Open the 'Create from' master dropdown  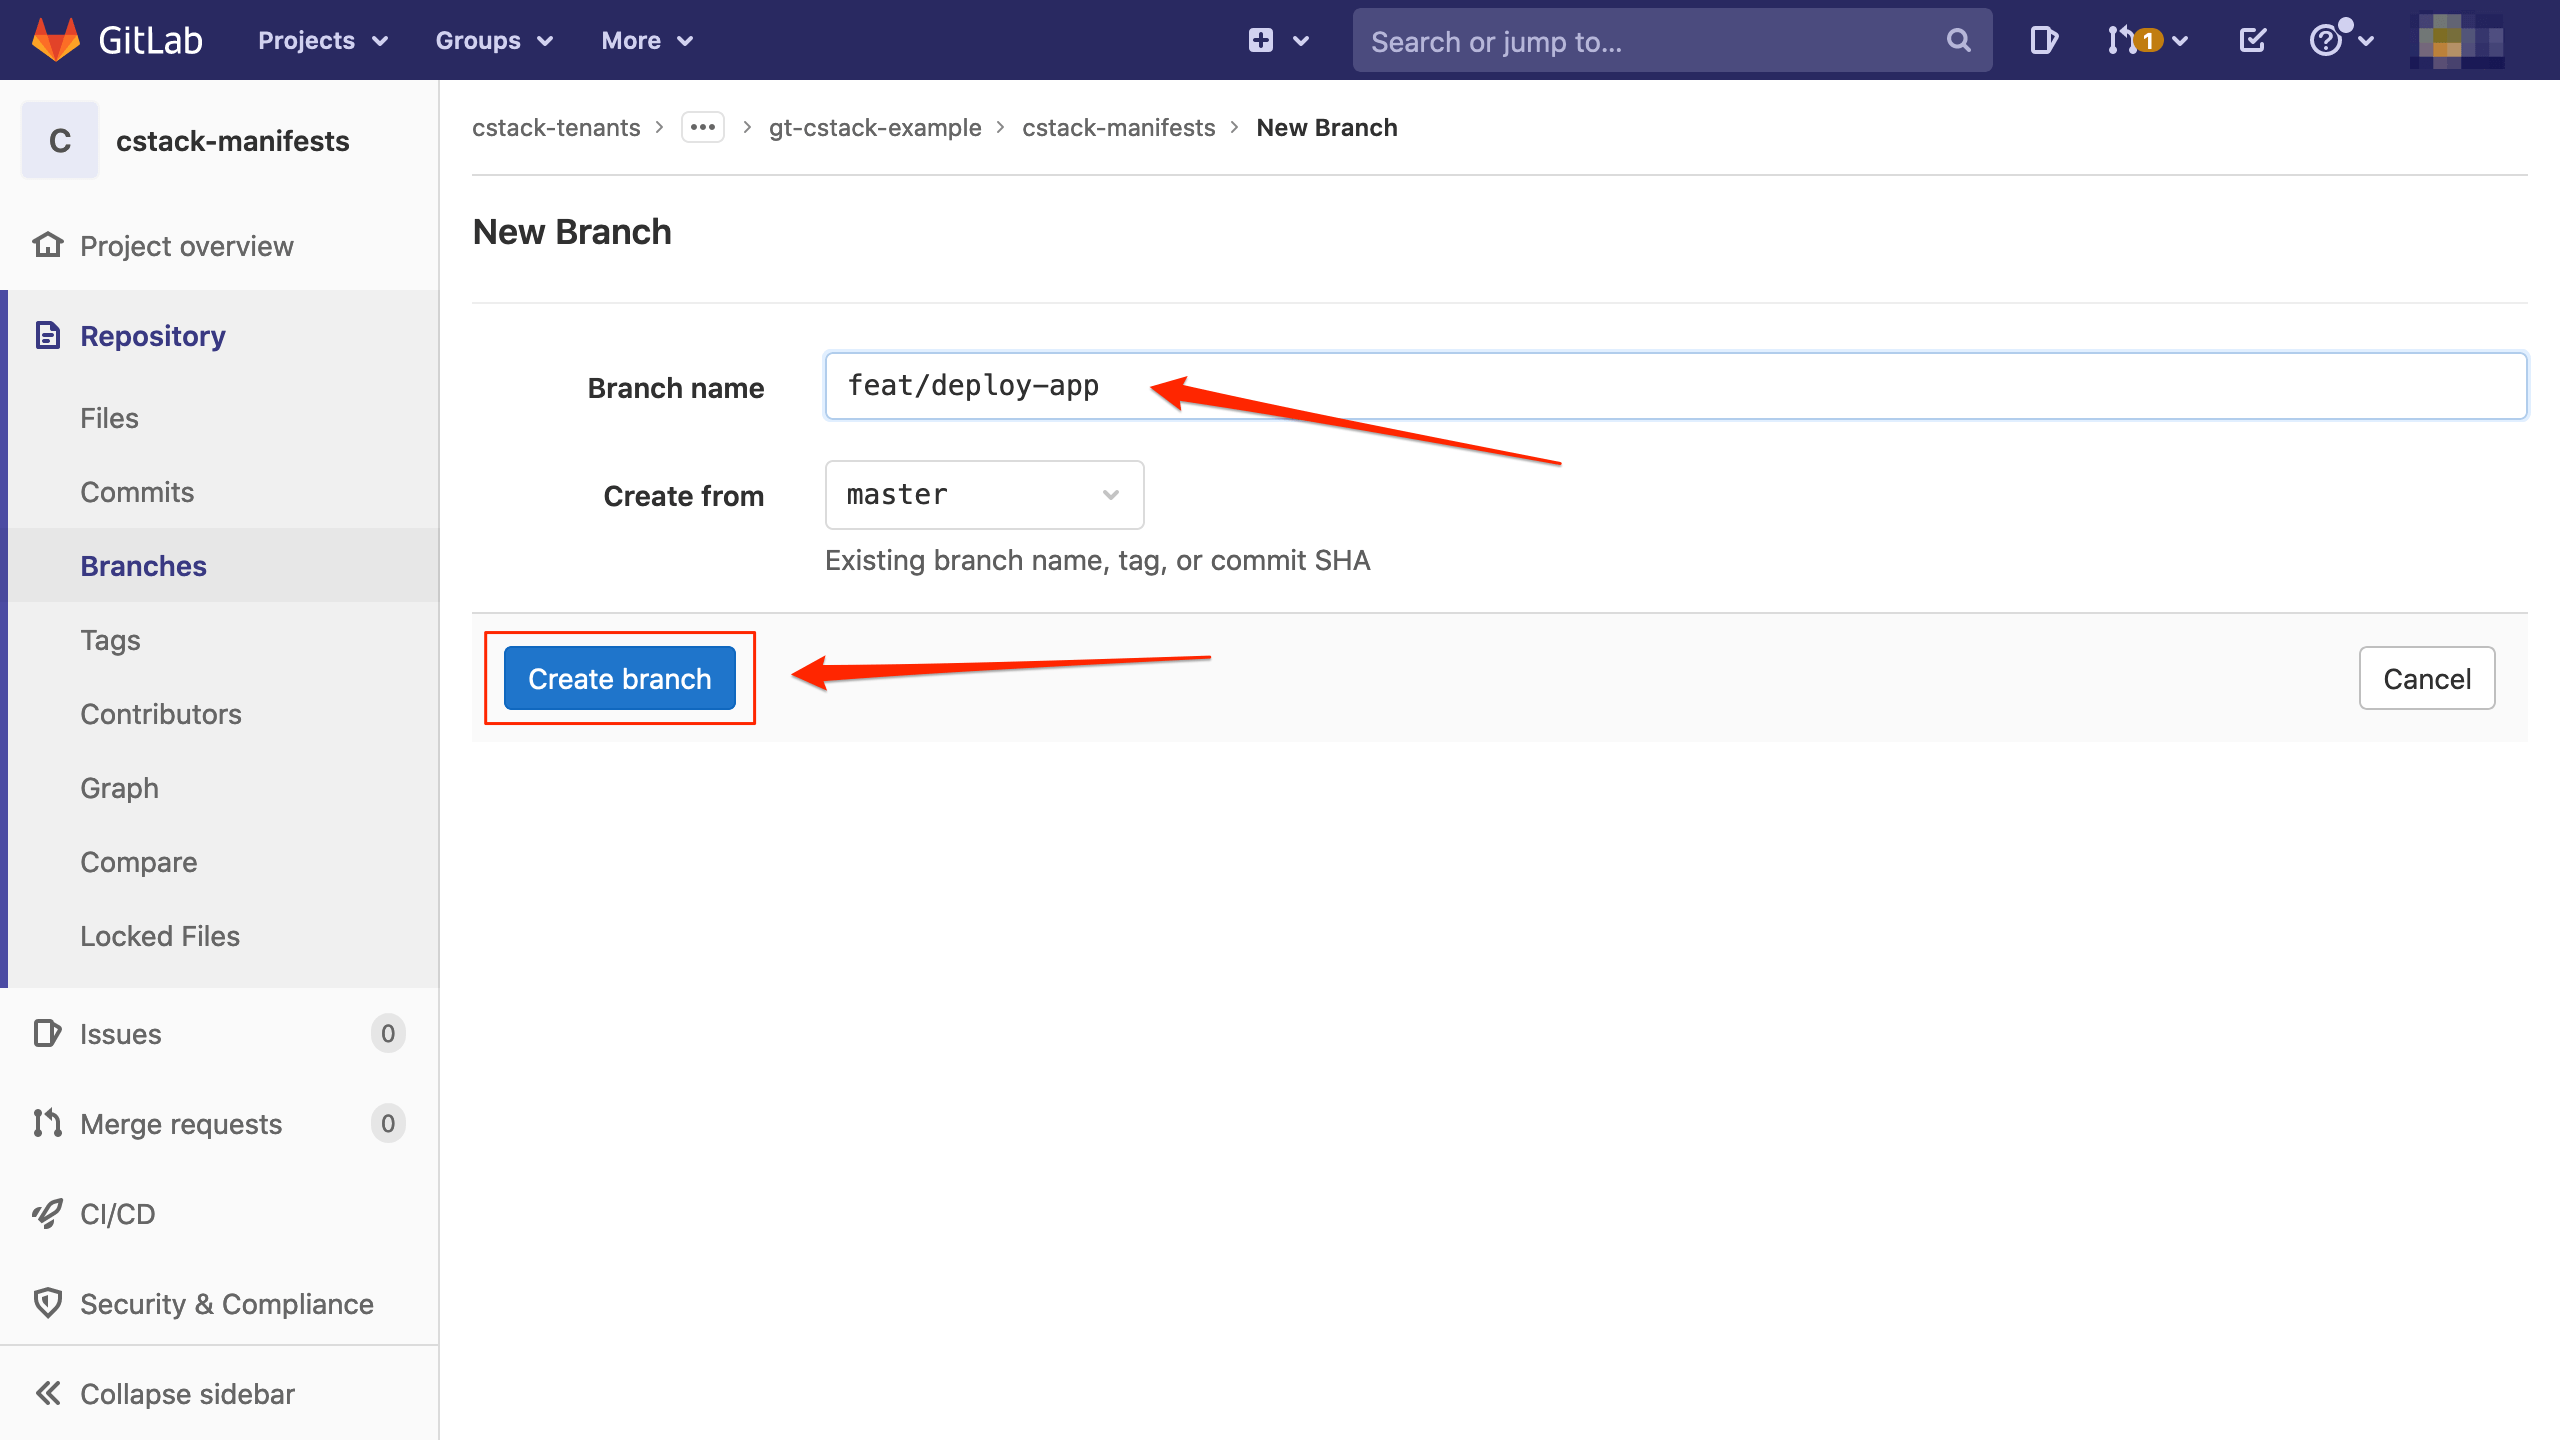[984, 494]
